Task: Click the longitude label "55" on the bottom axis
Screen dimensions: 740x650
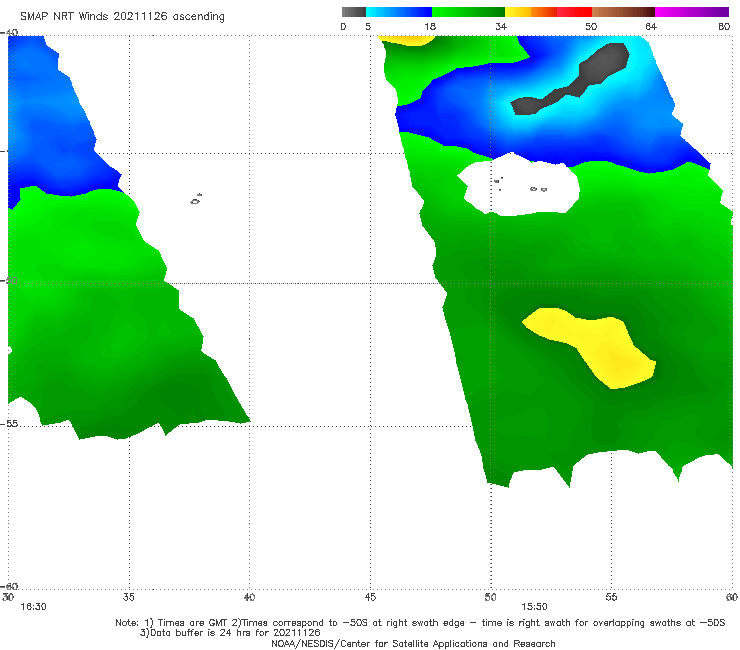Action: pos(611,597)
